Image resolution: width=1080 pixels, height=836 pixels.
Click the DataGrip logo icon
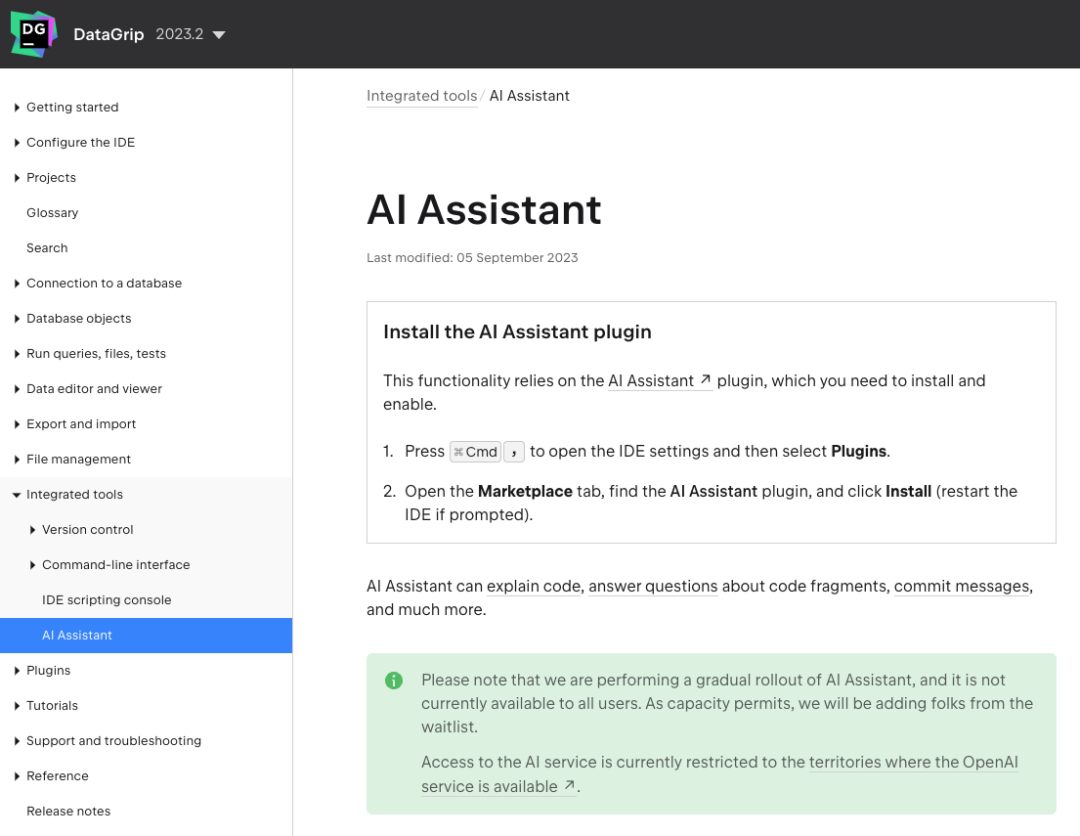point(34,34)
